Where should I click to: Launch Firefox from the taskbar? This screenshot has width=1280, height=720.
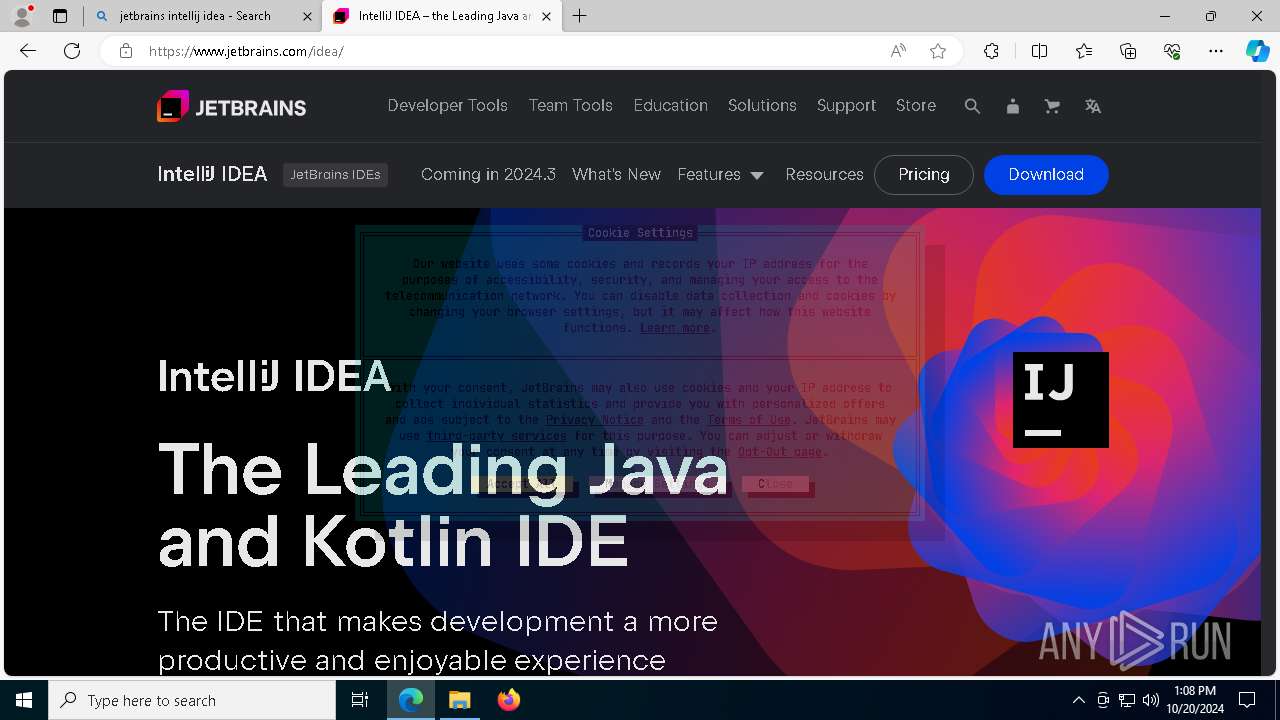(508, 700)
